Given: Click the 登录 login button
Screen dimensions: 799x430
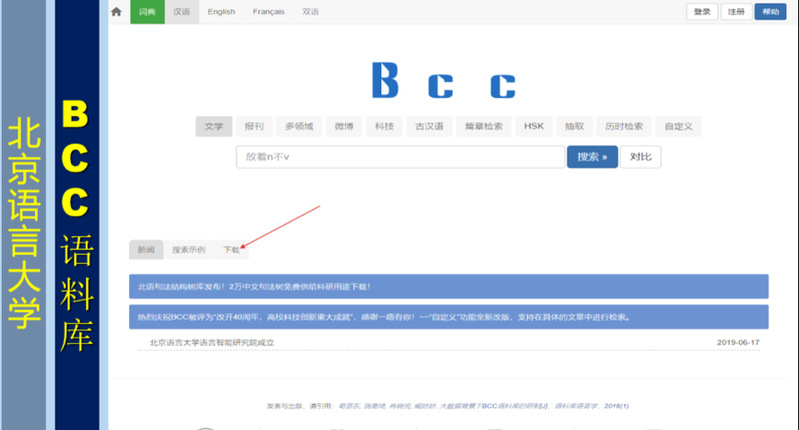Looking at the screenshot, I should pyautogui.click(x=702, y=12).
